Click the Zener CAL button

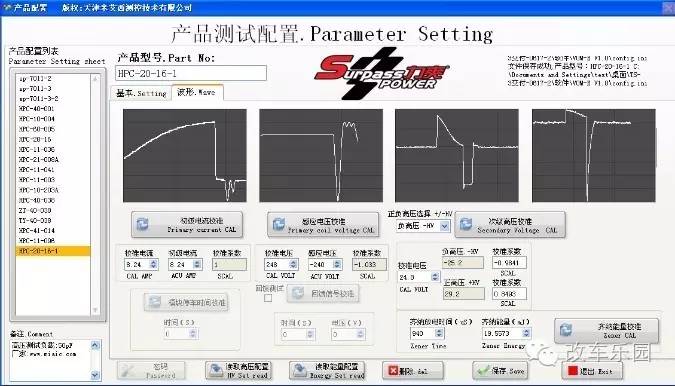tap(606, 330)
